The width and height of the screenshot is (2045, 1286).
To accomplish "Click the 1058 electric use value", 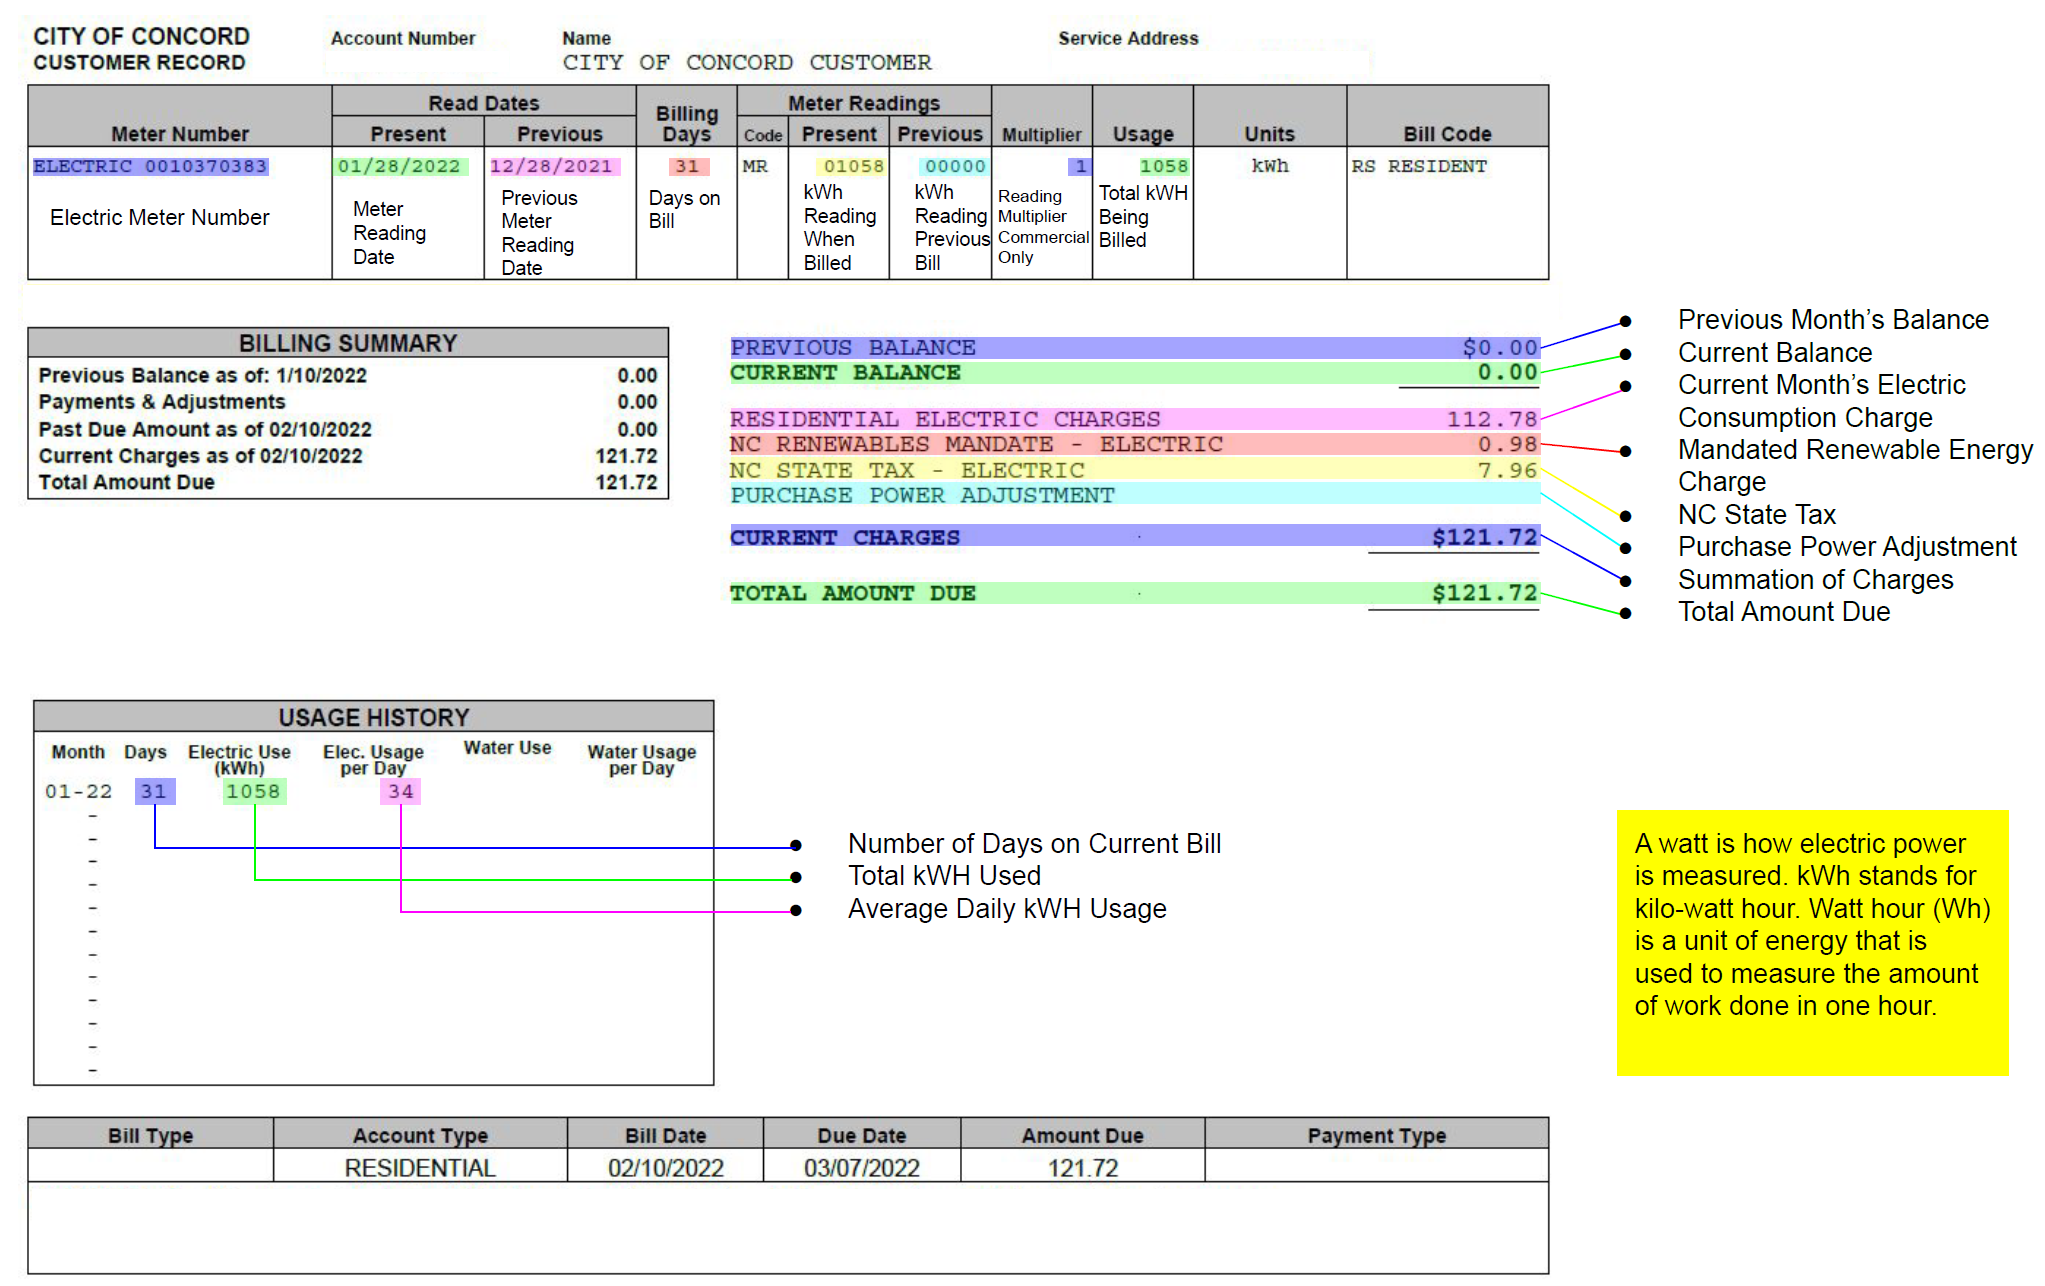I will click(x=254, y=791).
